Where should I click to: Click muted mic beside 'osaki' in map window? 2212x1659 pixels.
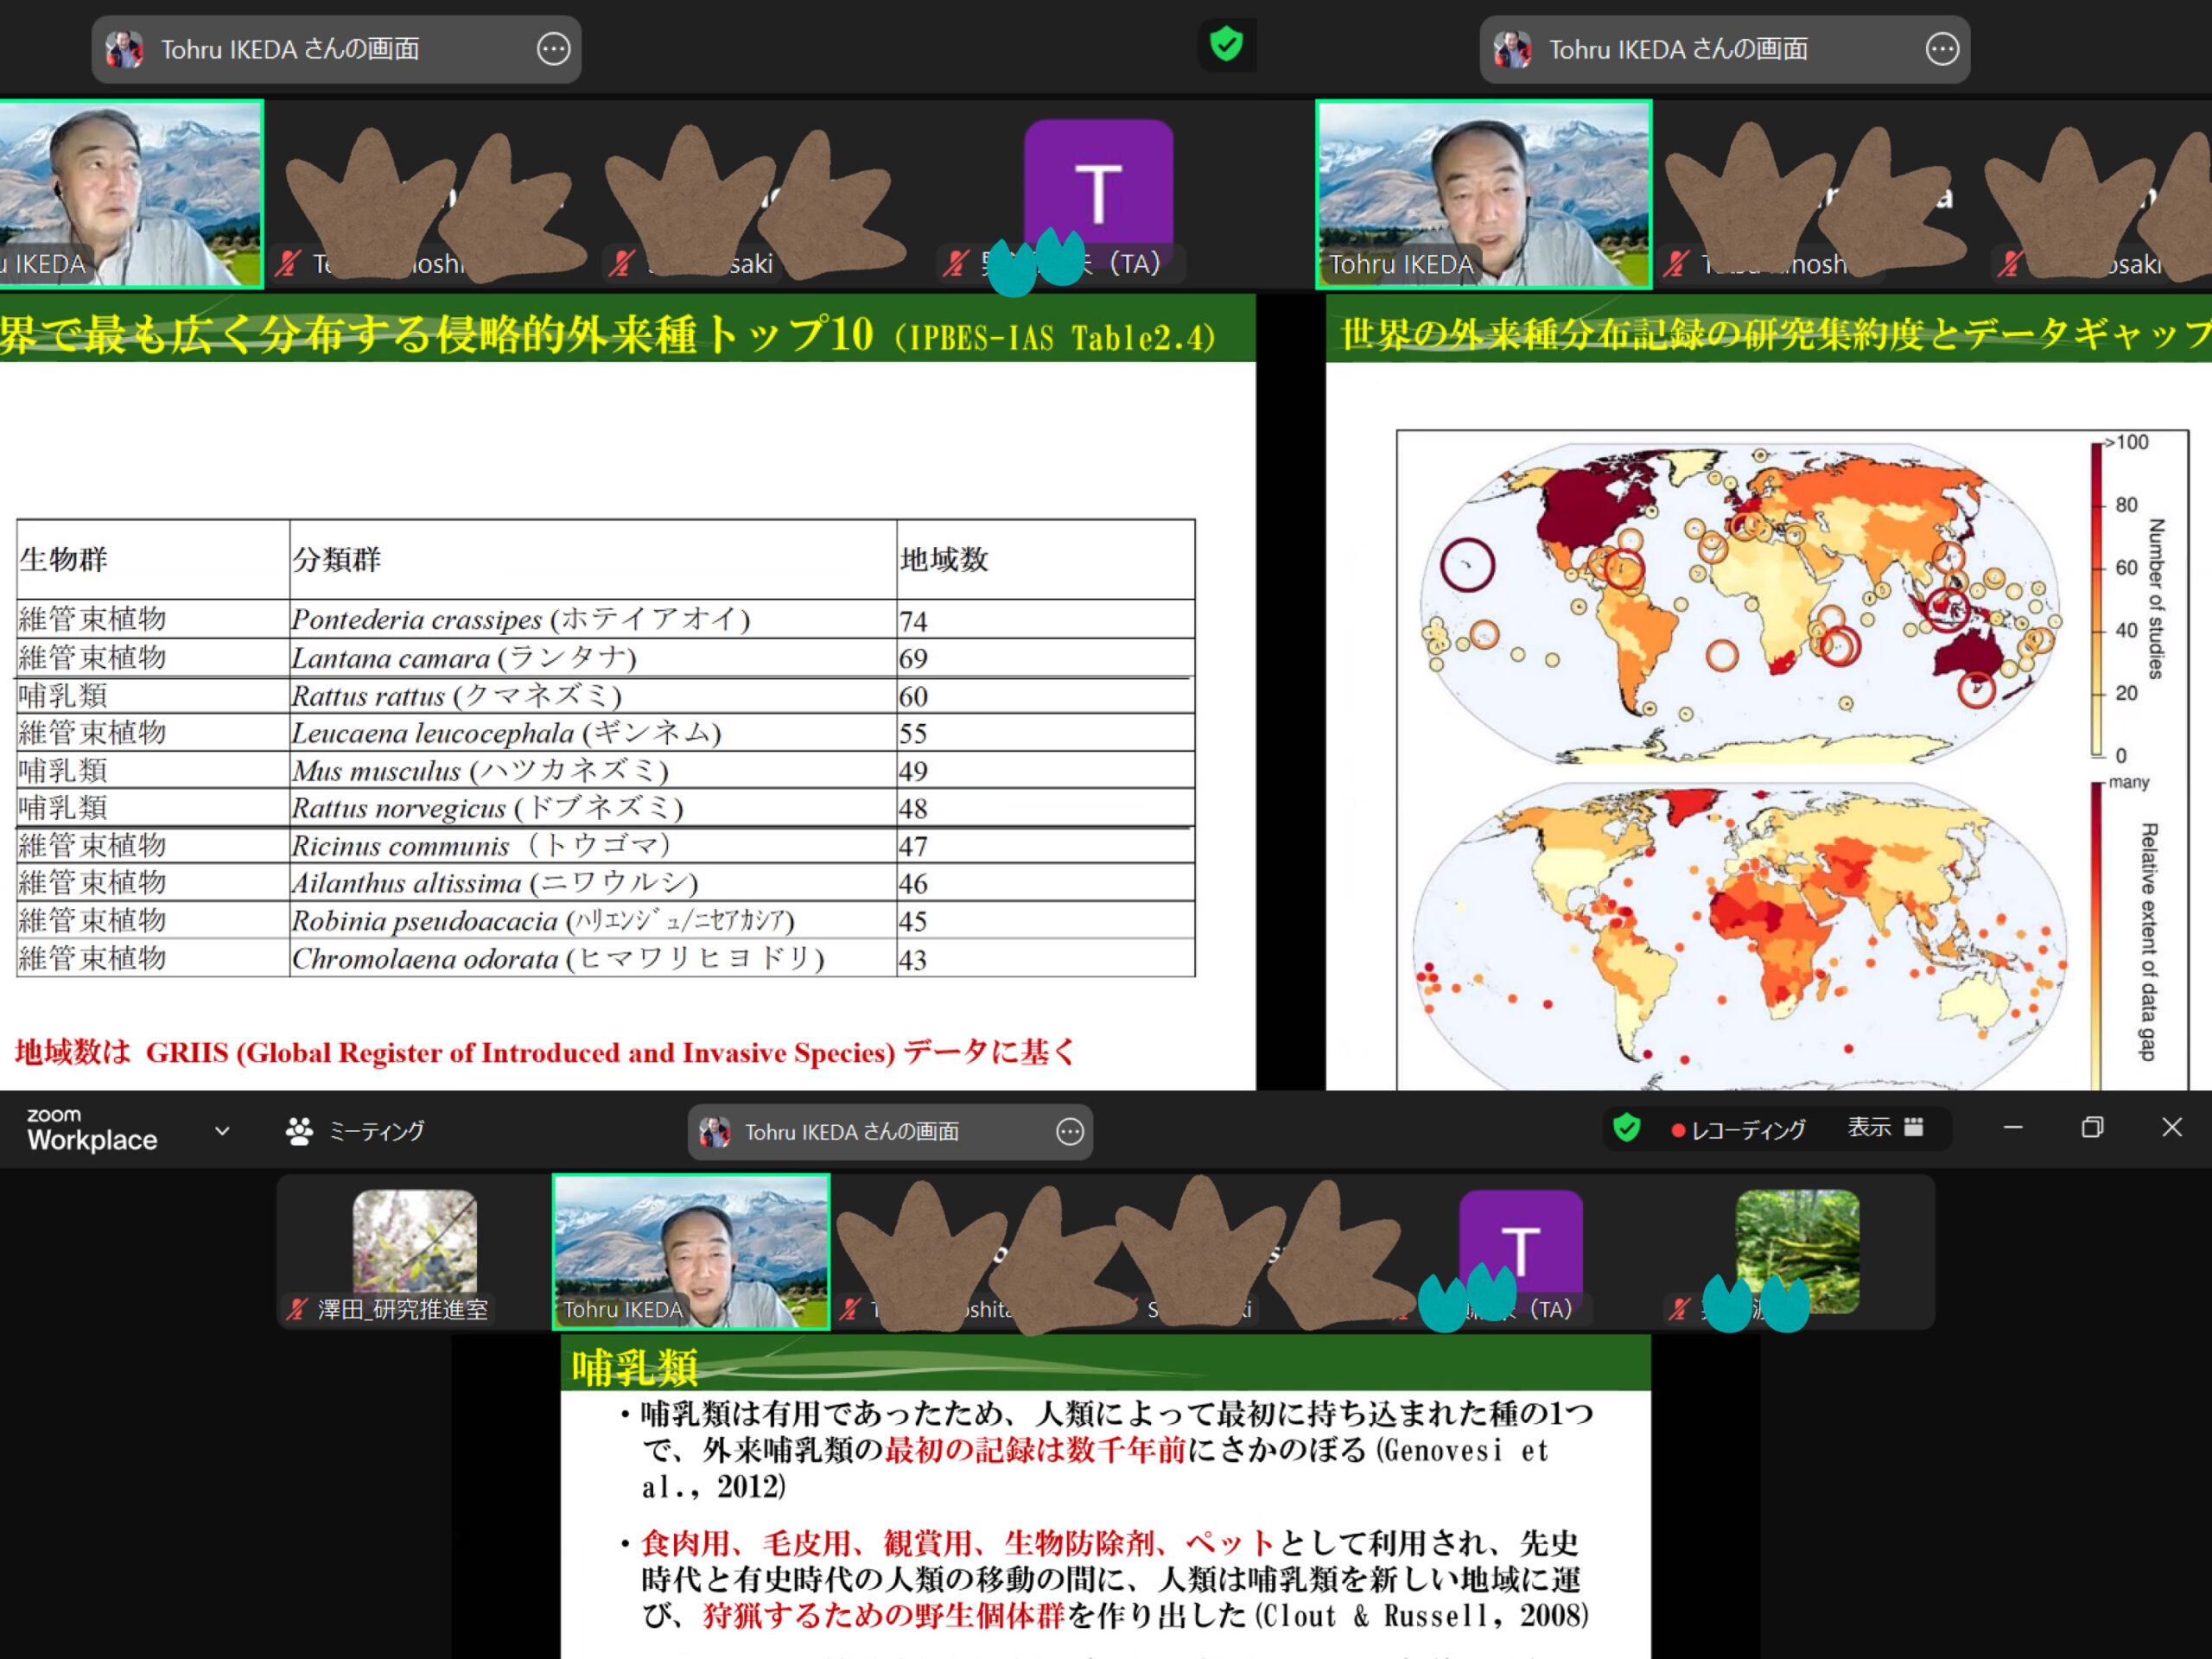click(x=2008, y=263)
